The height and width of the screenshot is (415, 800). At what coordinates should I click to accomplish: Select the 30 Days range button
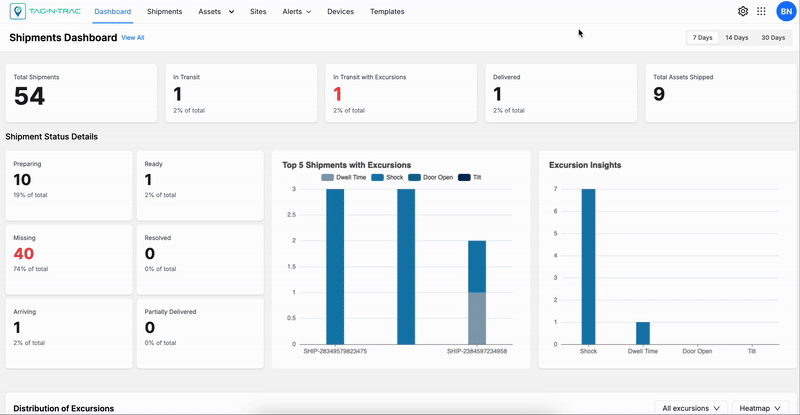[772, 37]
